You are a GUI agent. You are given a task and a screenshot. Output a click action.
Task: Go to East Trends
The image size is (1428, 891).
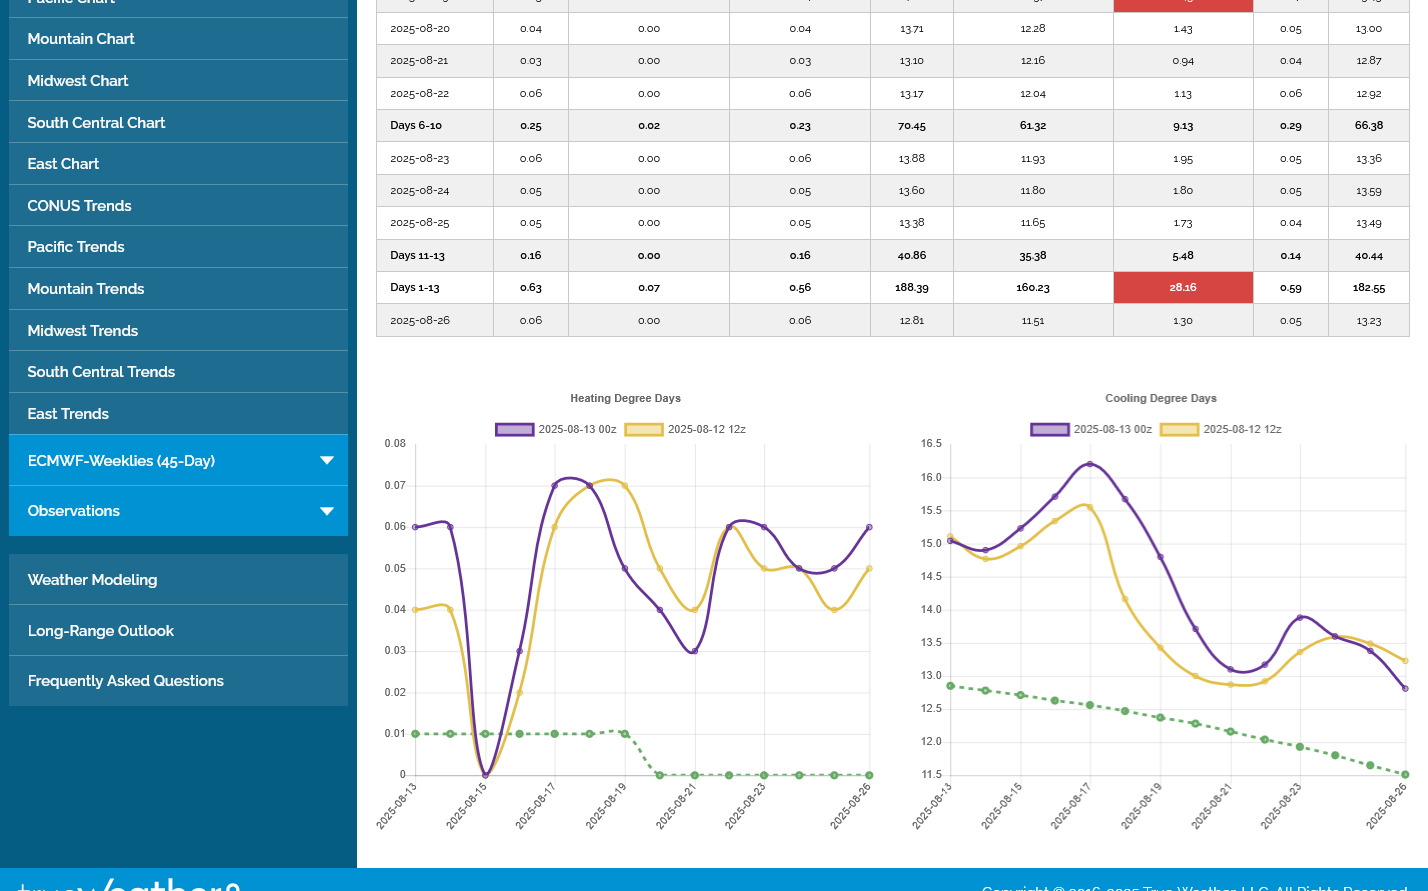(x=68, y=414)
